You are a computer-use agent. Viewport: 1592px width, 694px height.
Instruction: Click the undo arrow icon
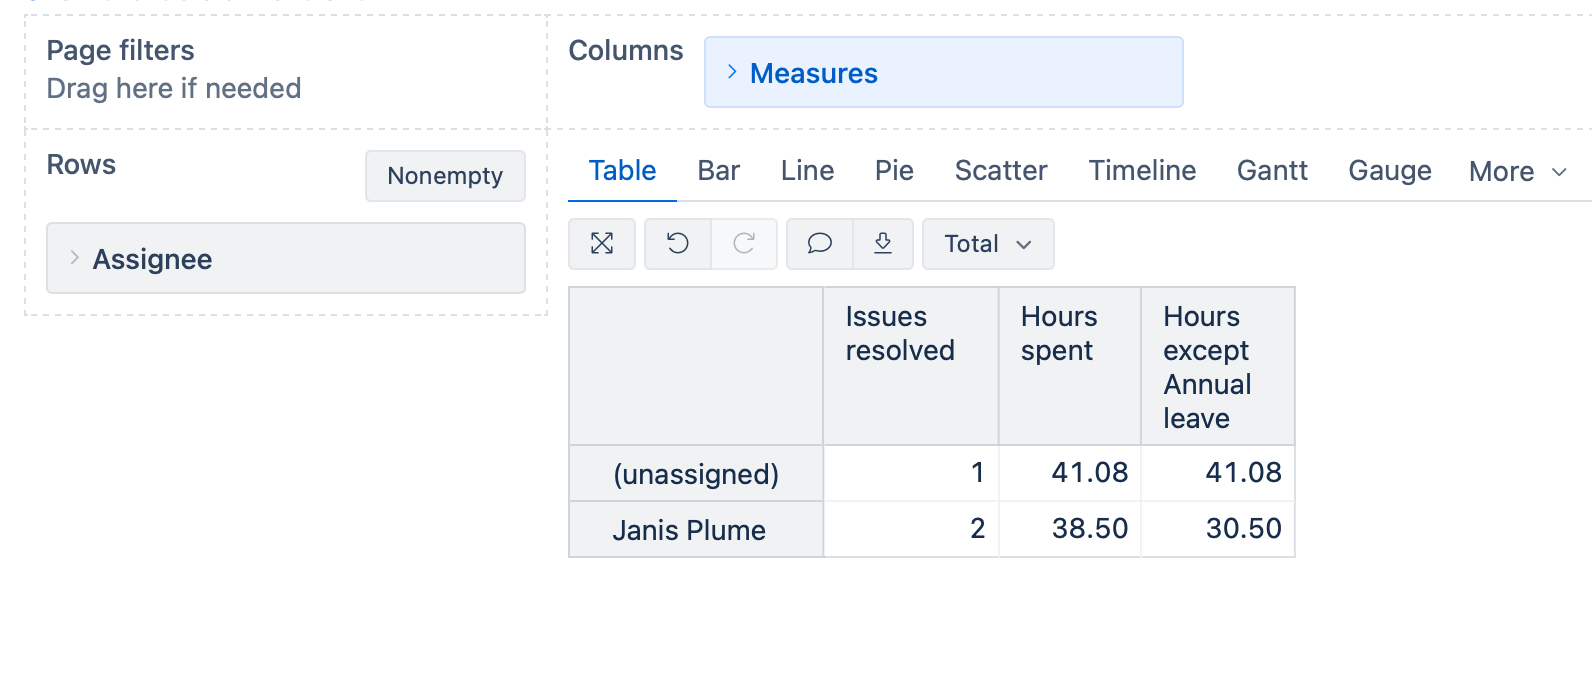(x=678, y=244)
